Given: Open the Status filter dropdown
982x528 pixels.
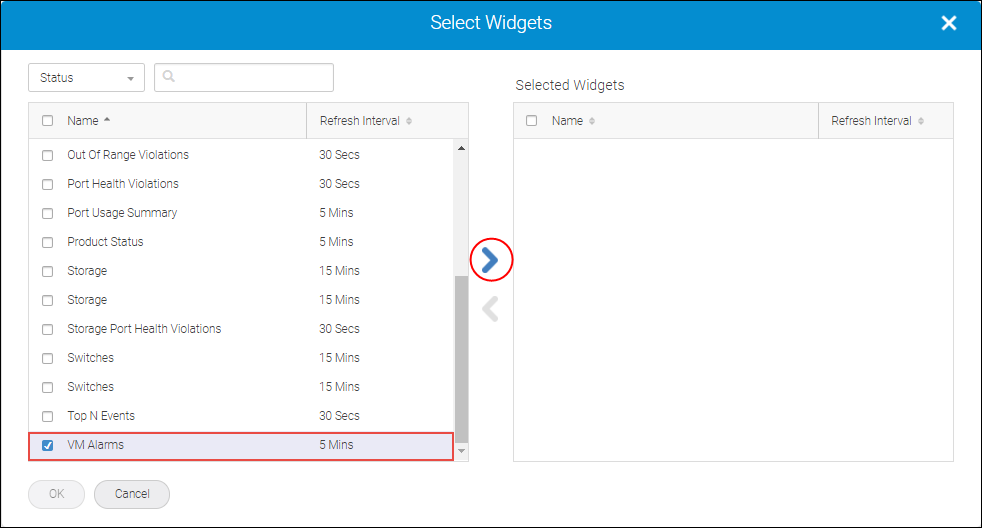Looking at the screenshot, I should click(87, 78).
